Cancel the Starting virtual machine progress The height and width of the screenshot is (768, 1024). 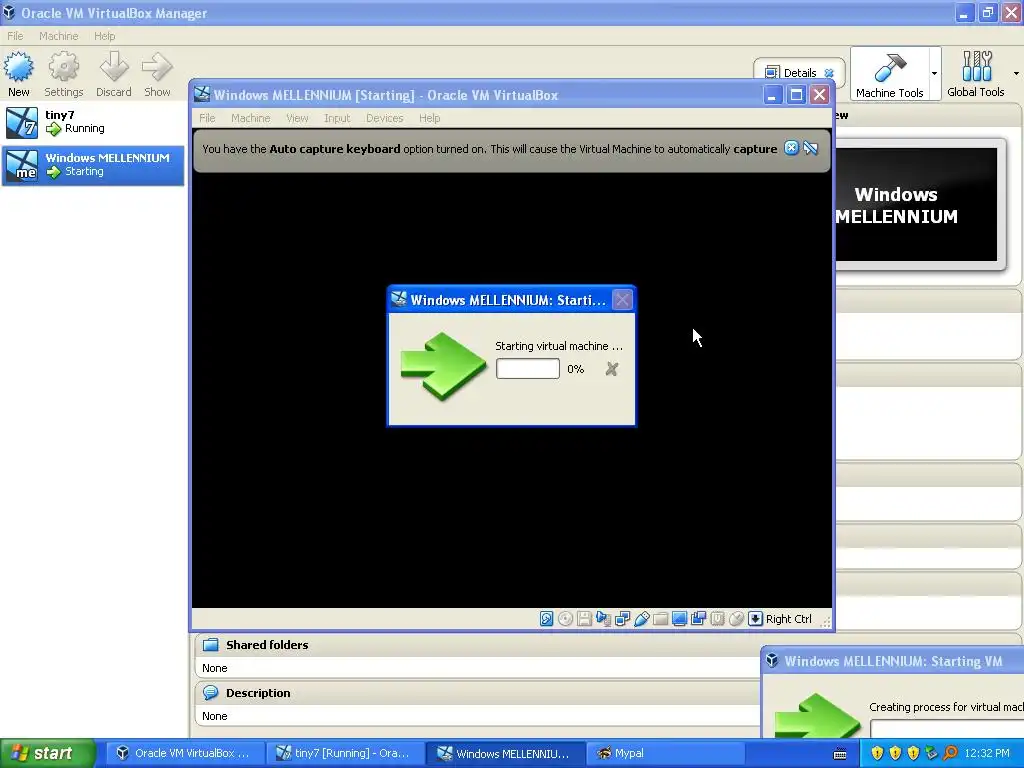point(612,369)
